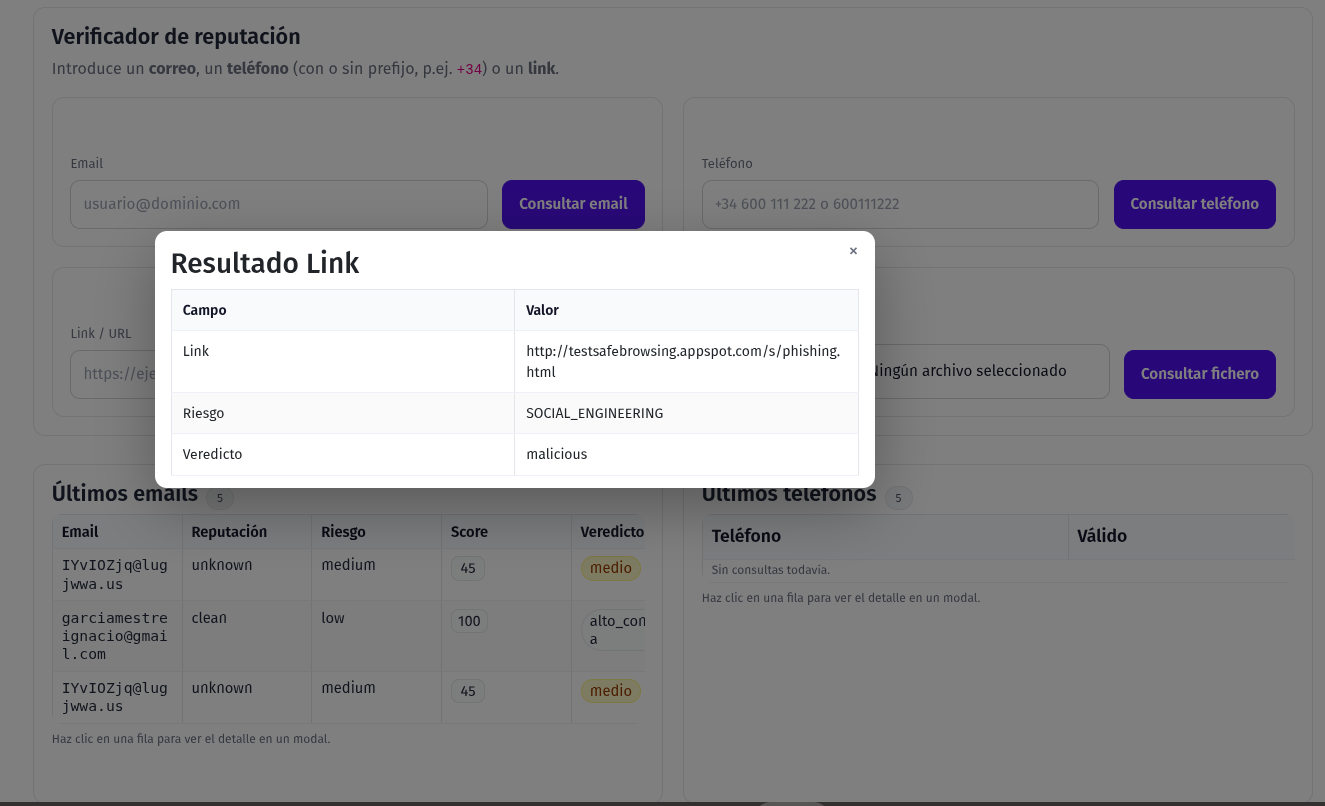
Task: Focus the Email input field
Action: click(x=278, y=204)
